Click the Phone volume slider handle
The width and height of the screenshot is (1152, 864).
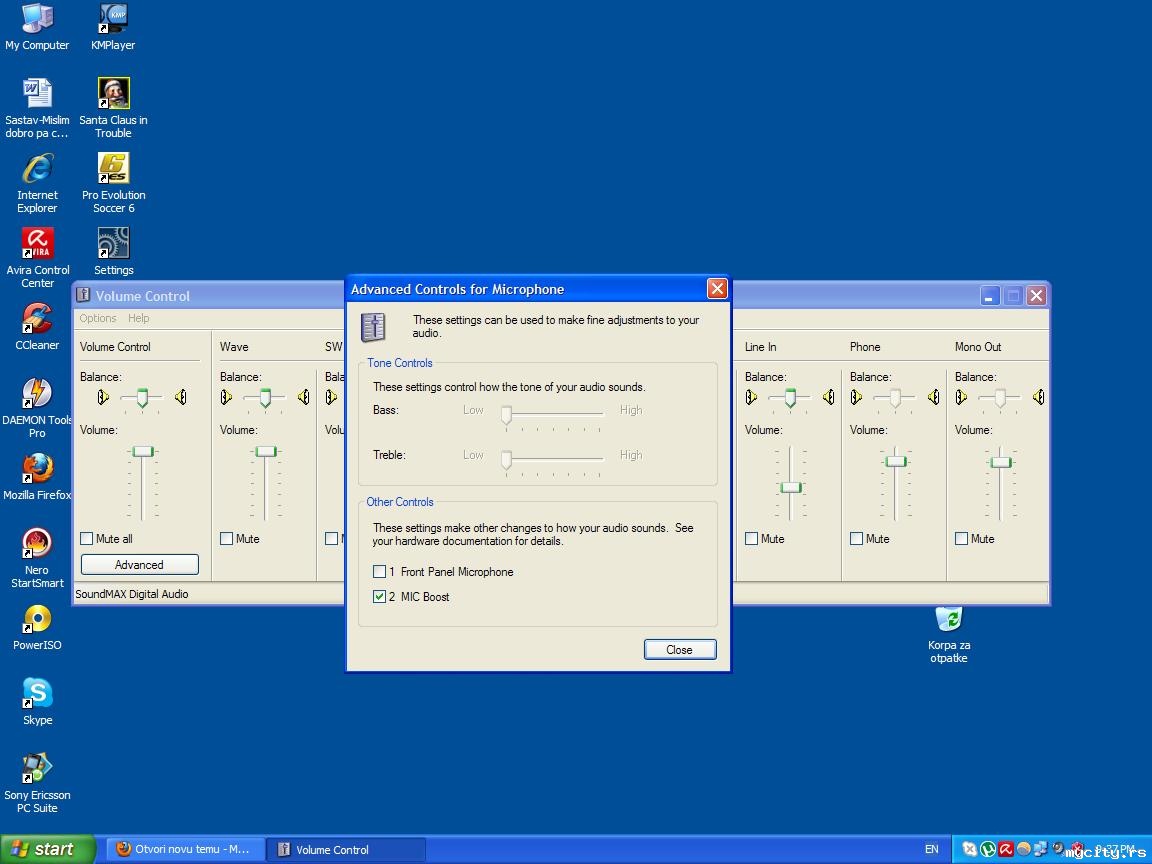point(895,461)
